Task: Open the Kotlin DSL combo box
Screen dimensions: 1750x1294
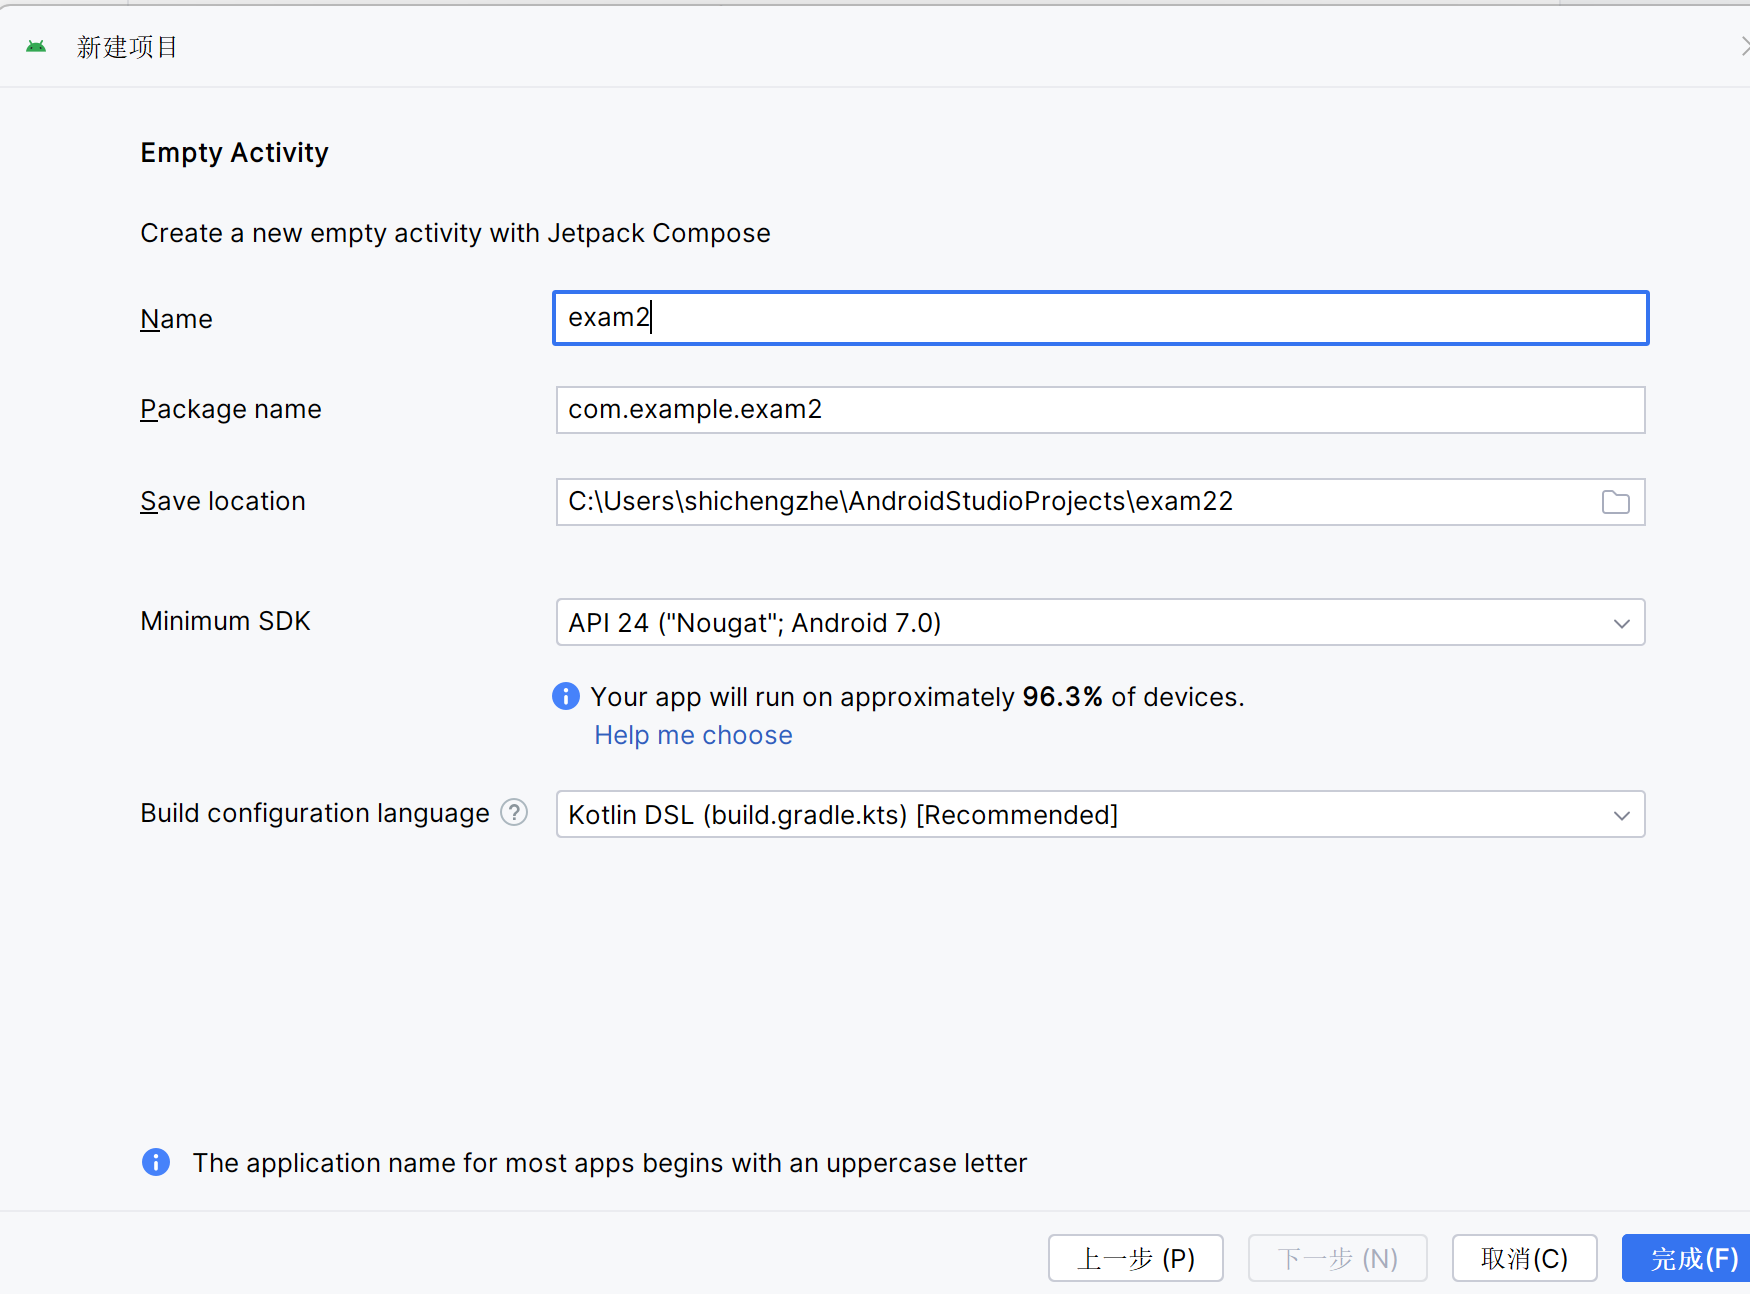Action: 1080,815
